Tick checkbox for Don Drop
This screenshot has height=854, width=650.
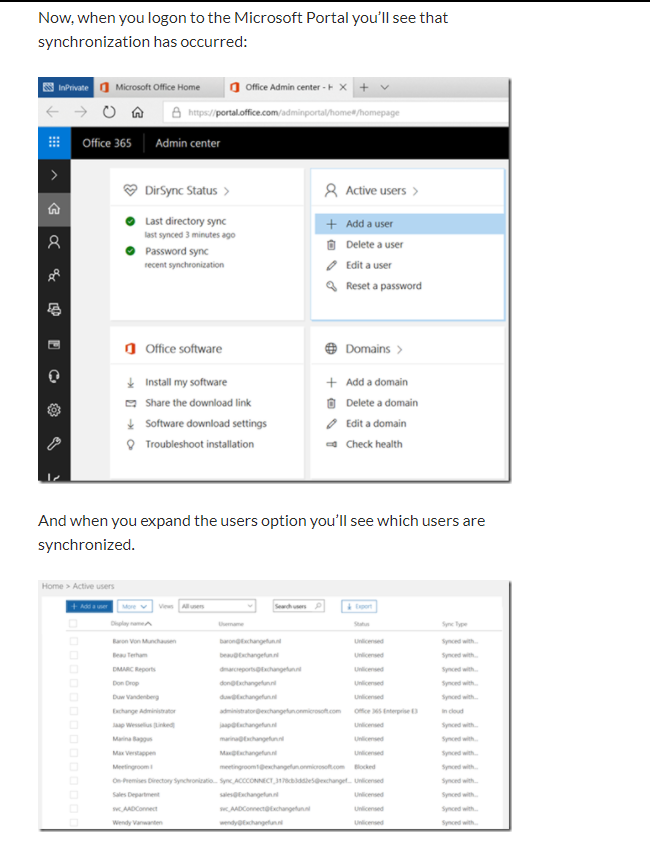(x=74, y=683)
